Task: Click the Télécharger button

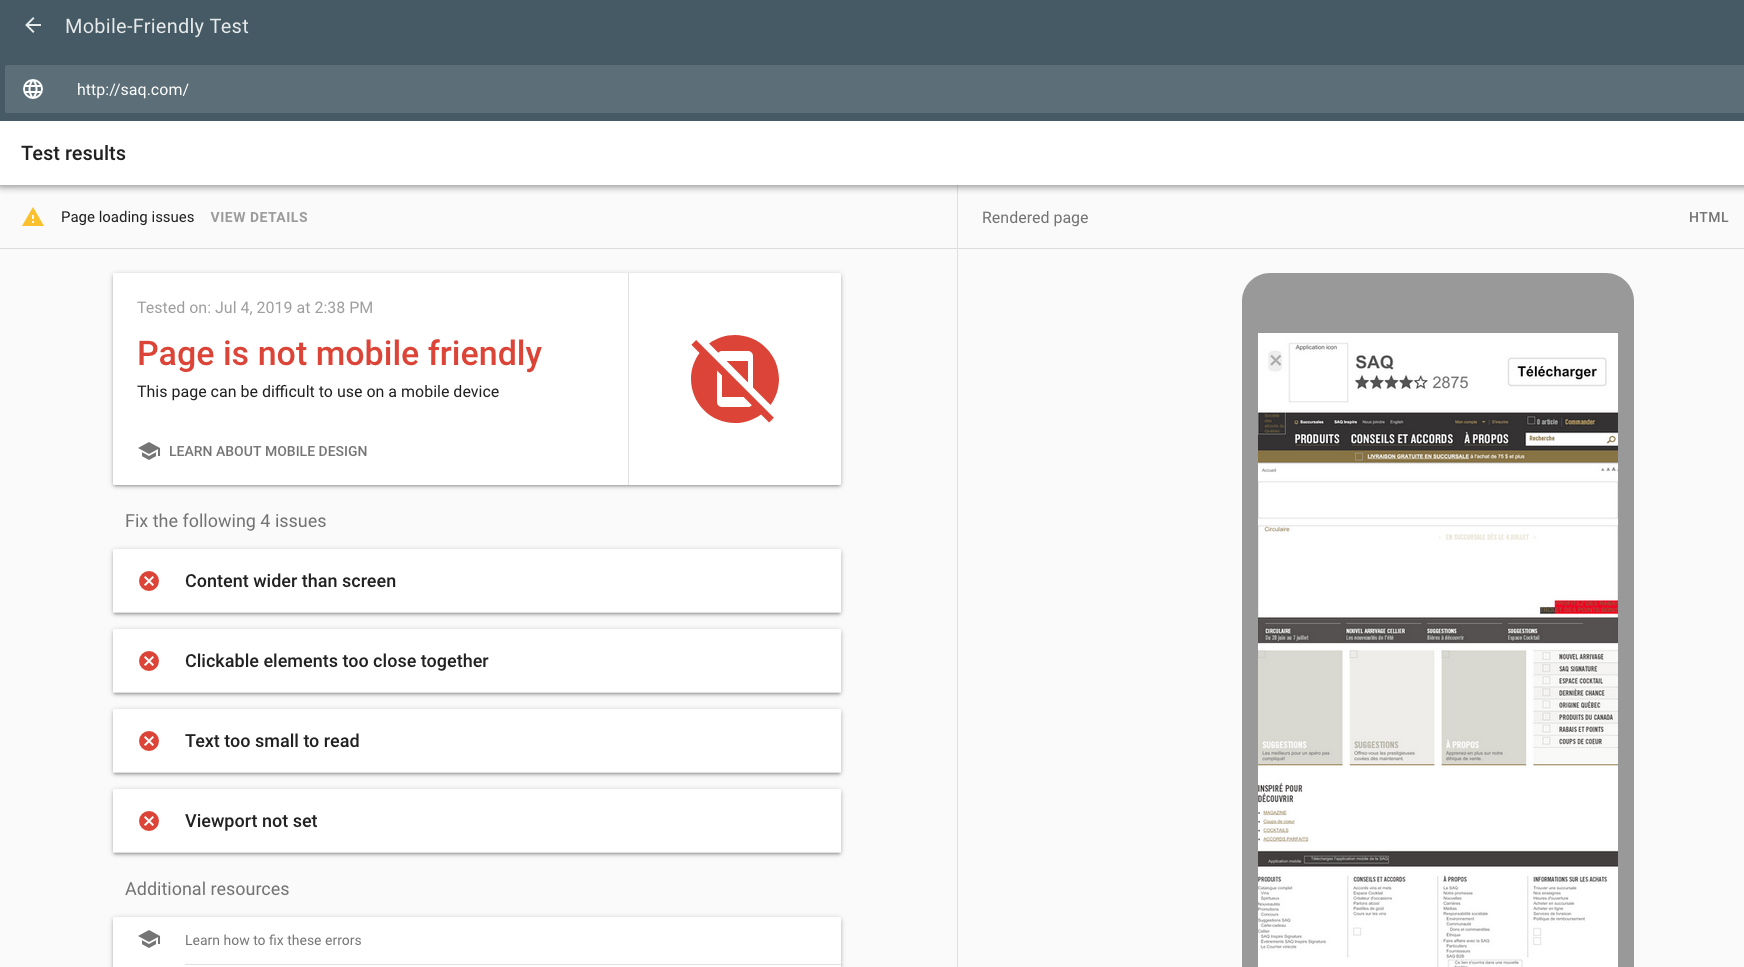Action: coord(1556,371)
